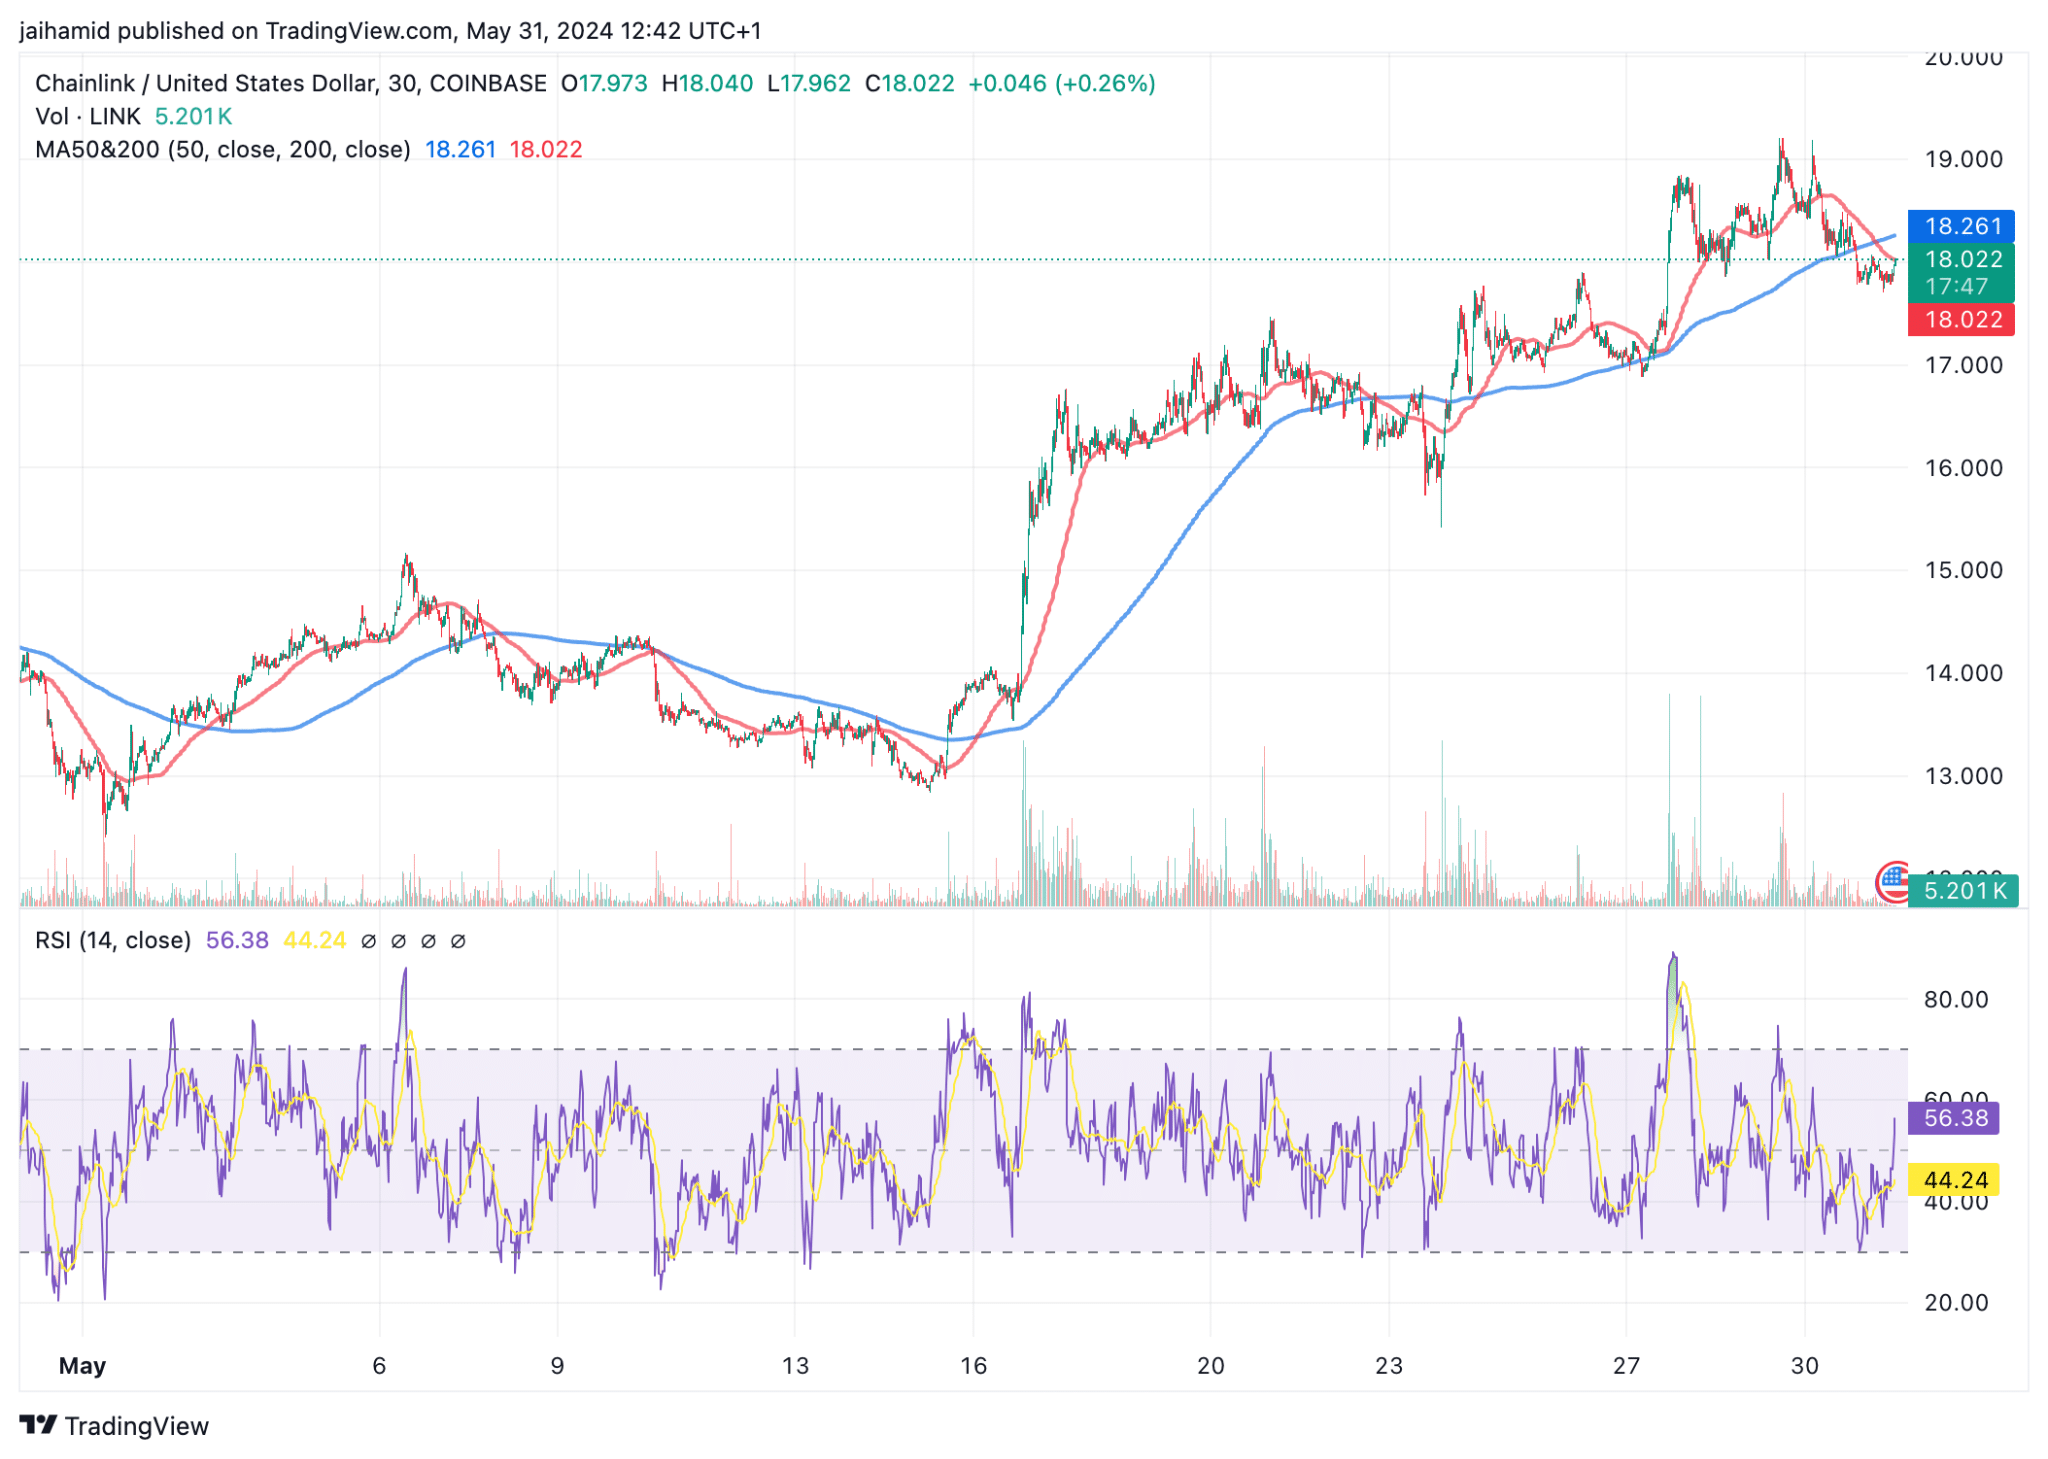This screenshot has width=2048, height=1459.
Task: Click the 20 date label on time axis
Action: (x=1211, y=1365)
